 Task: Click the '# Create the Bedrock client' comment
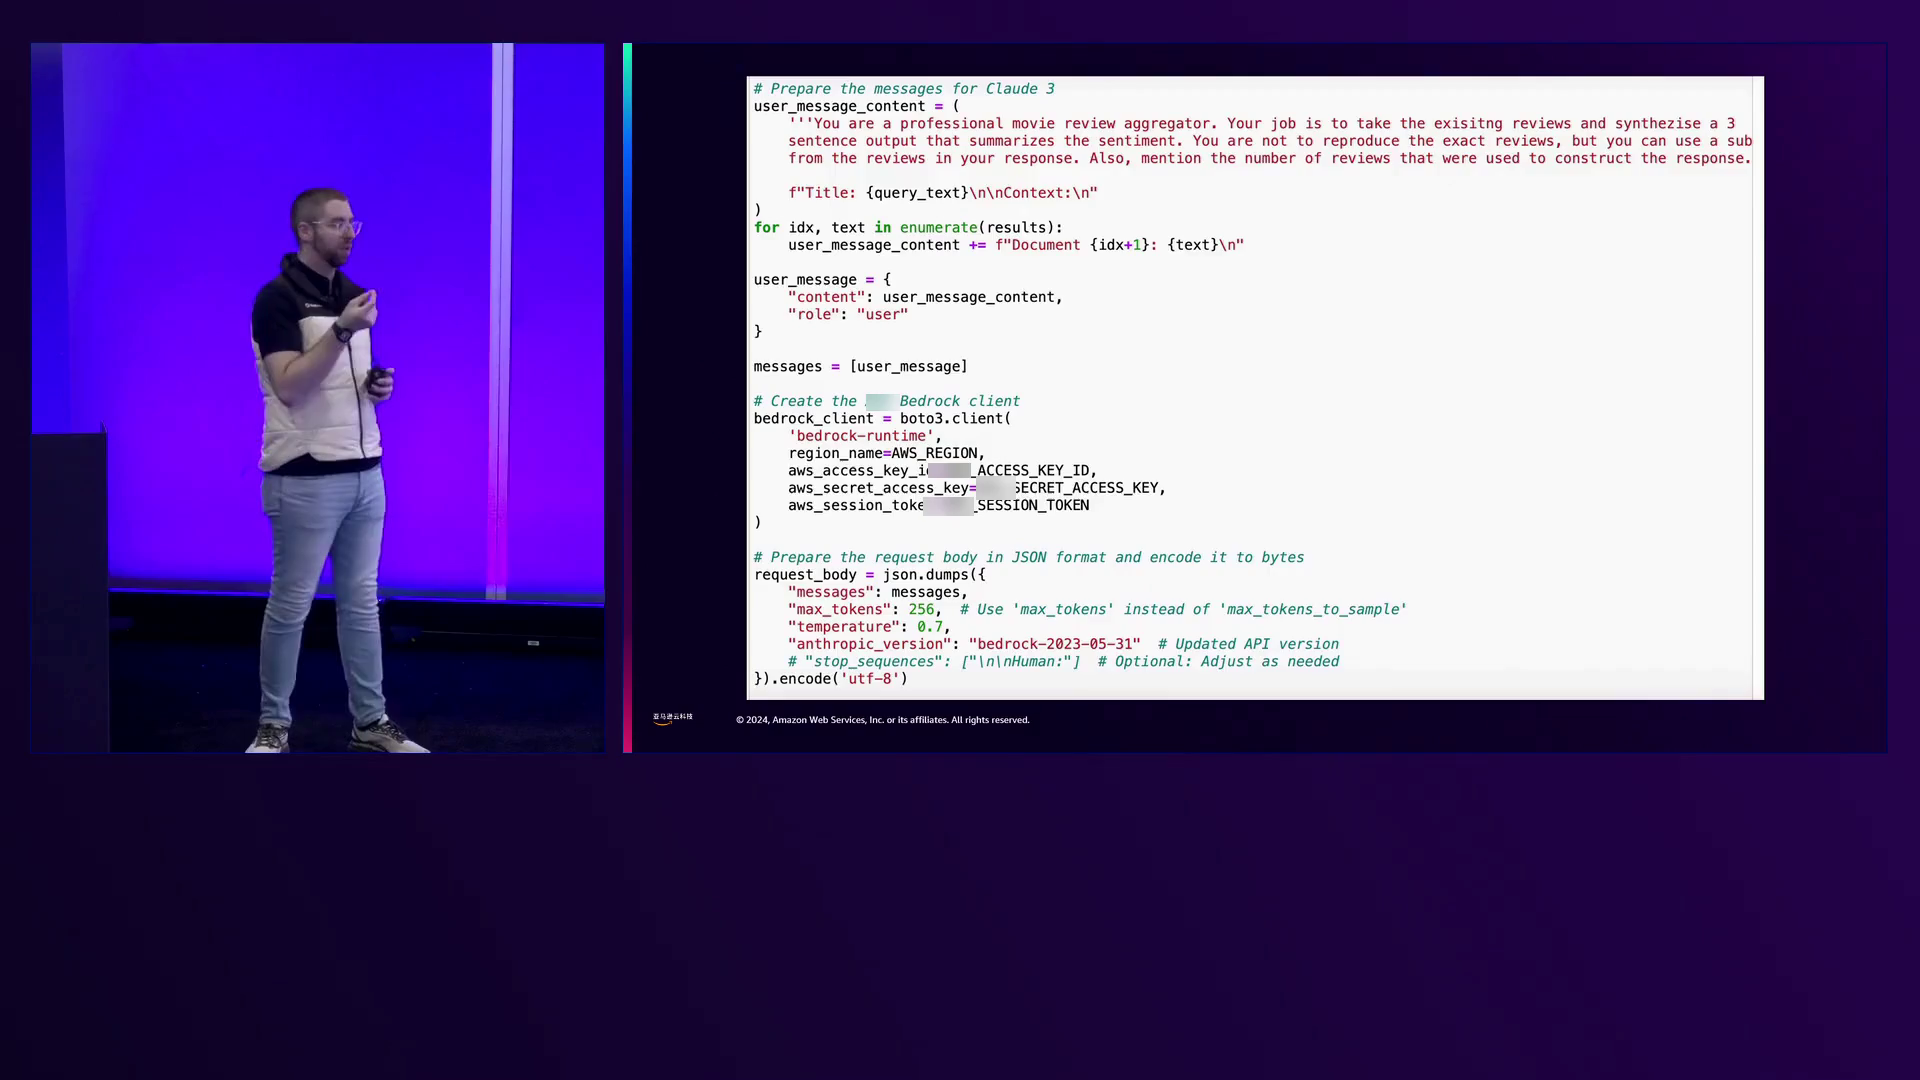tap(886, 401)
